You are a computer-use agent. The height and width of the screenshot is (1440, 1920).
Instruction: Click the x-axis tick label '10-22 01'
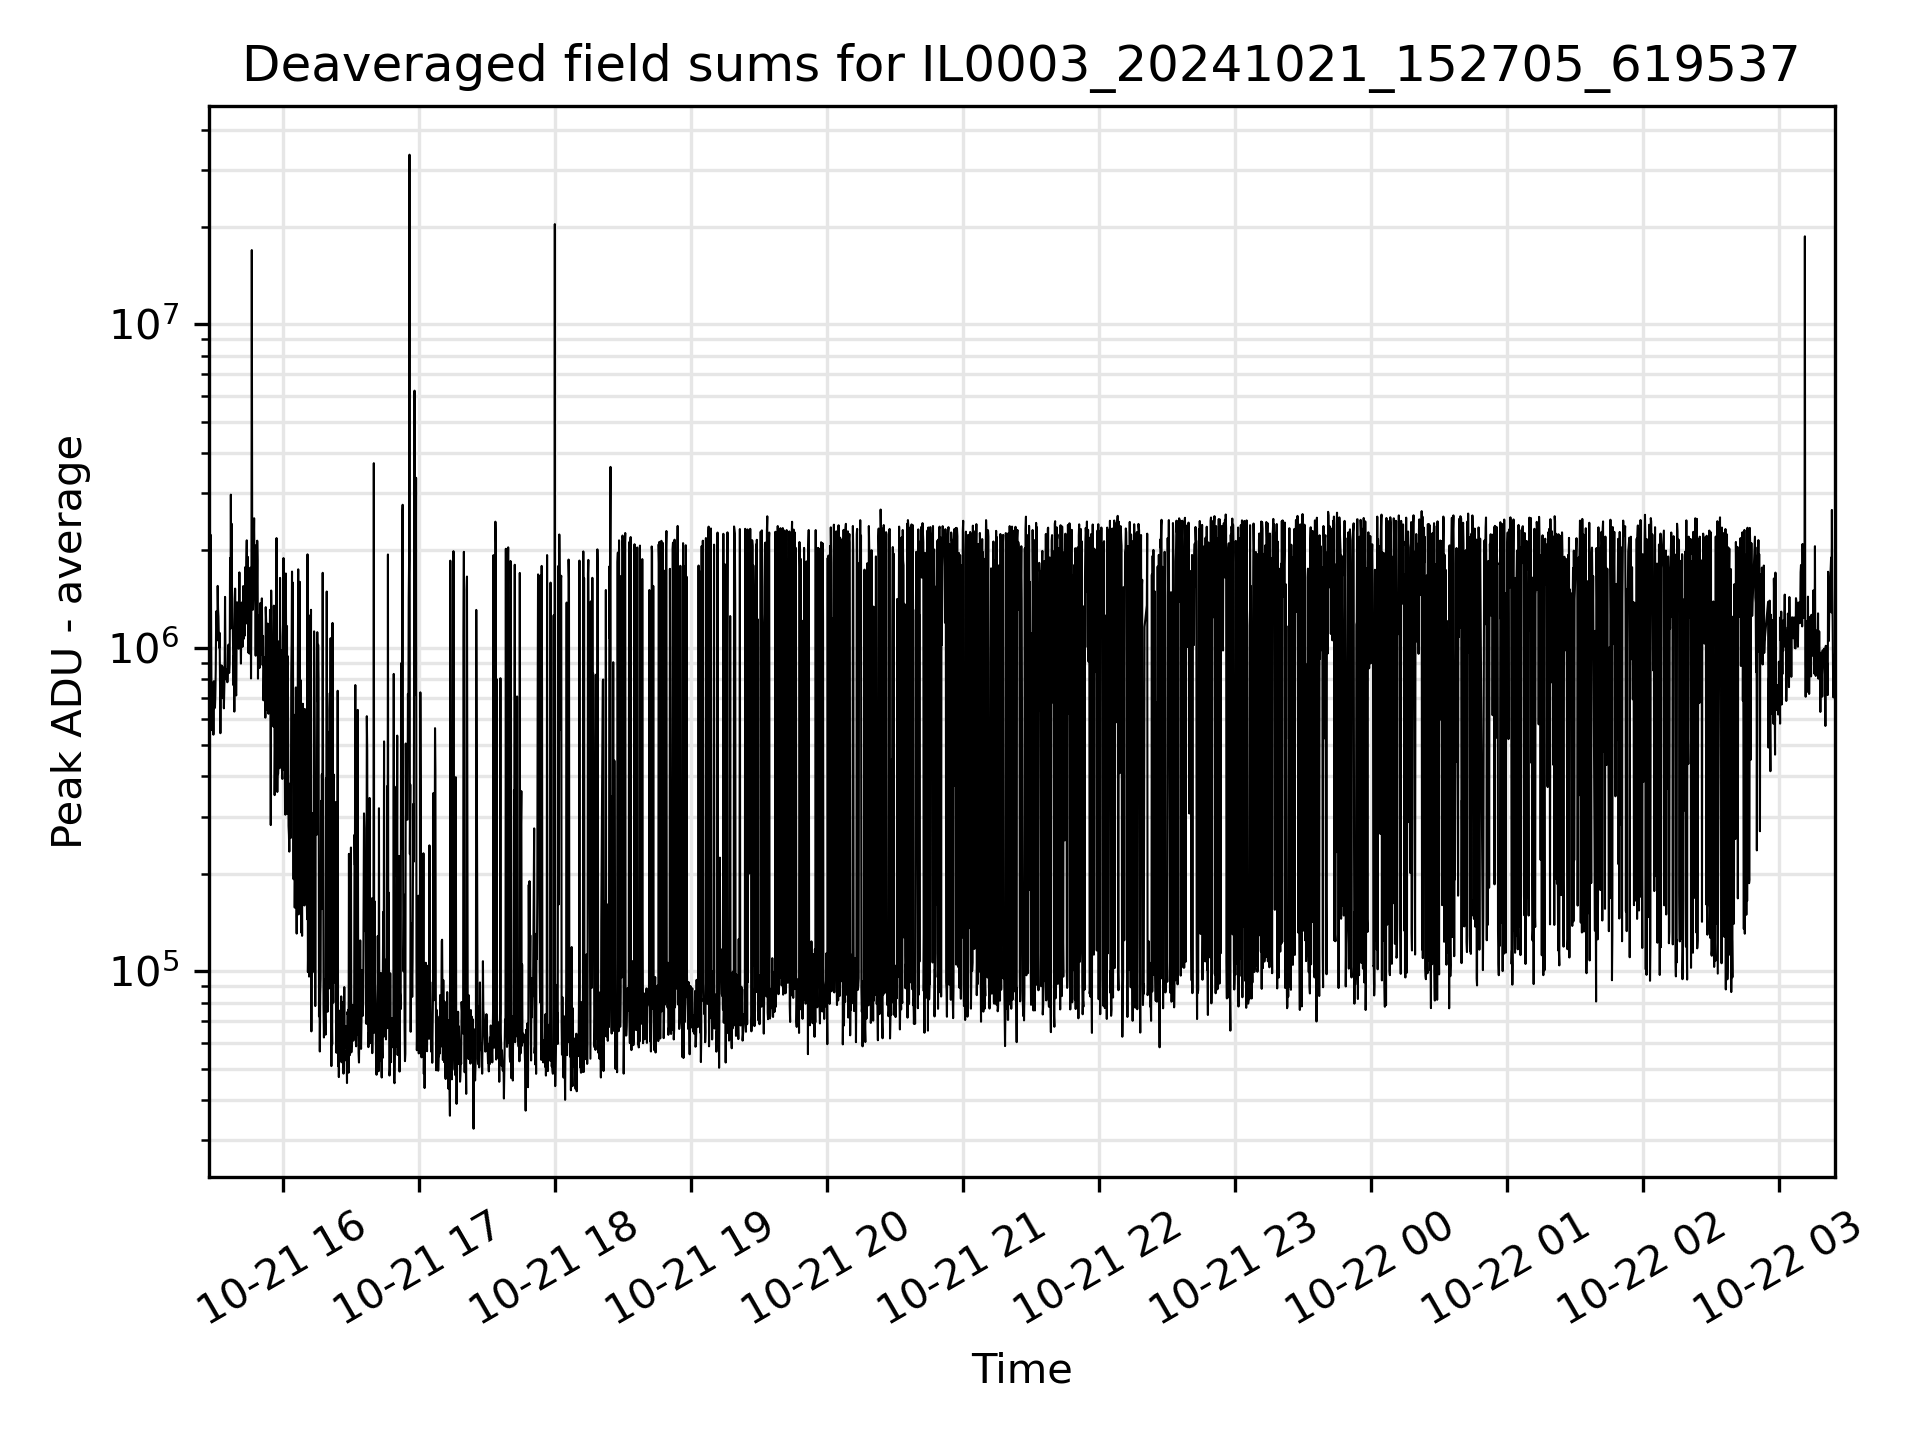click(1503, 1266)
